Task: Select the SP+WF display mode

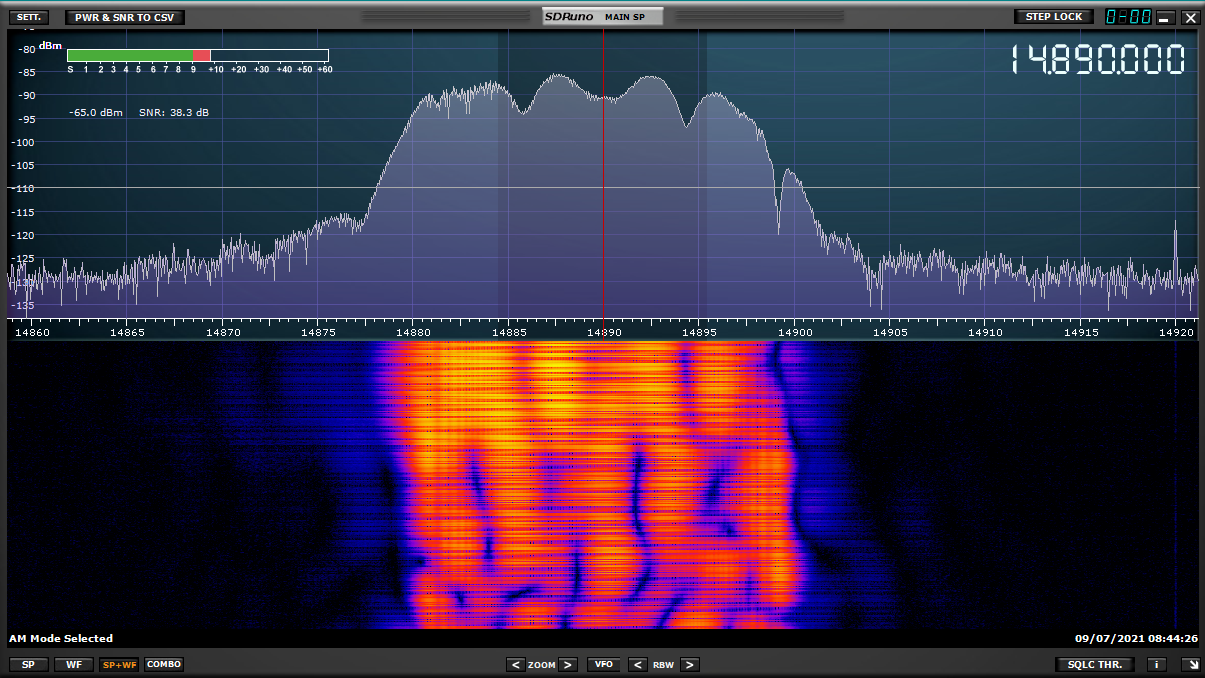Action: tap(119, 664)
